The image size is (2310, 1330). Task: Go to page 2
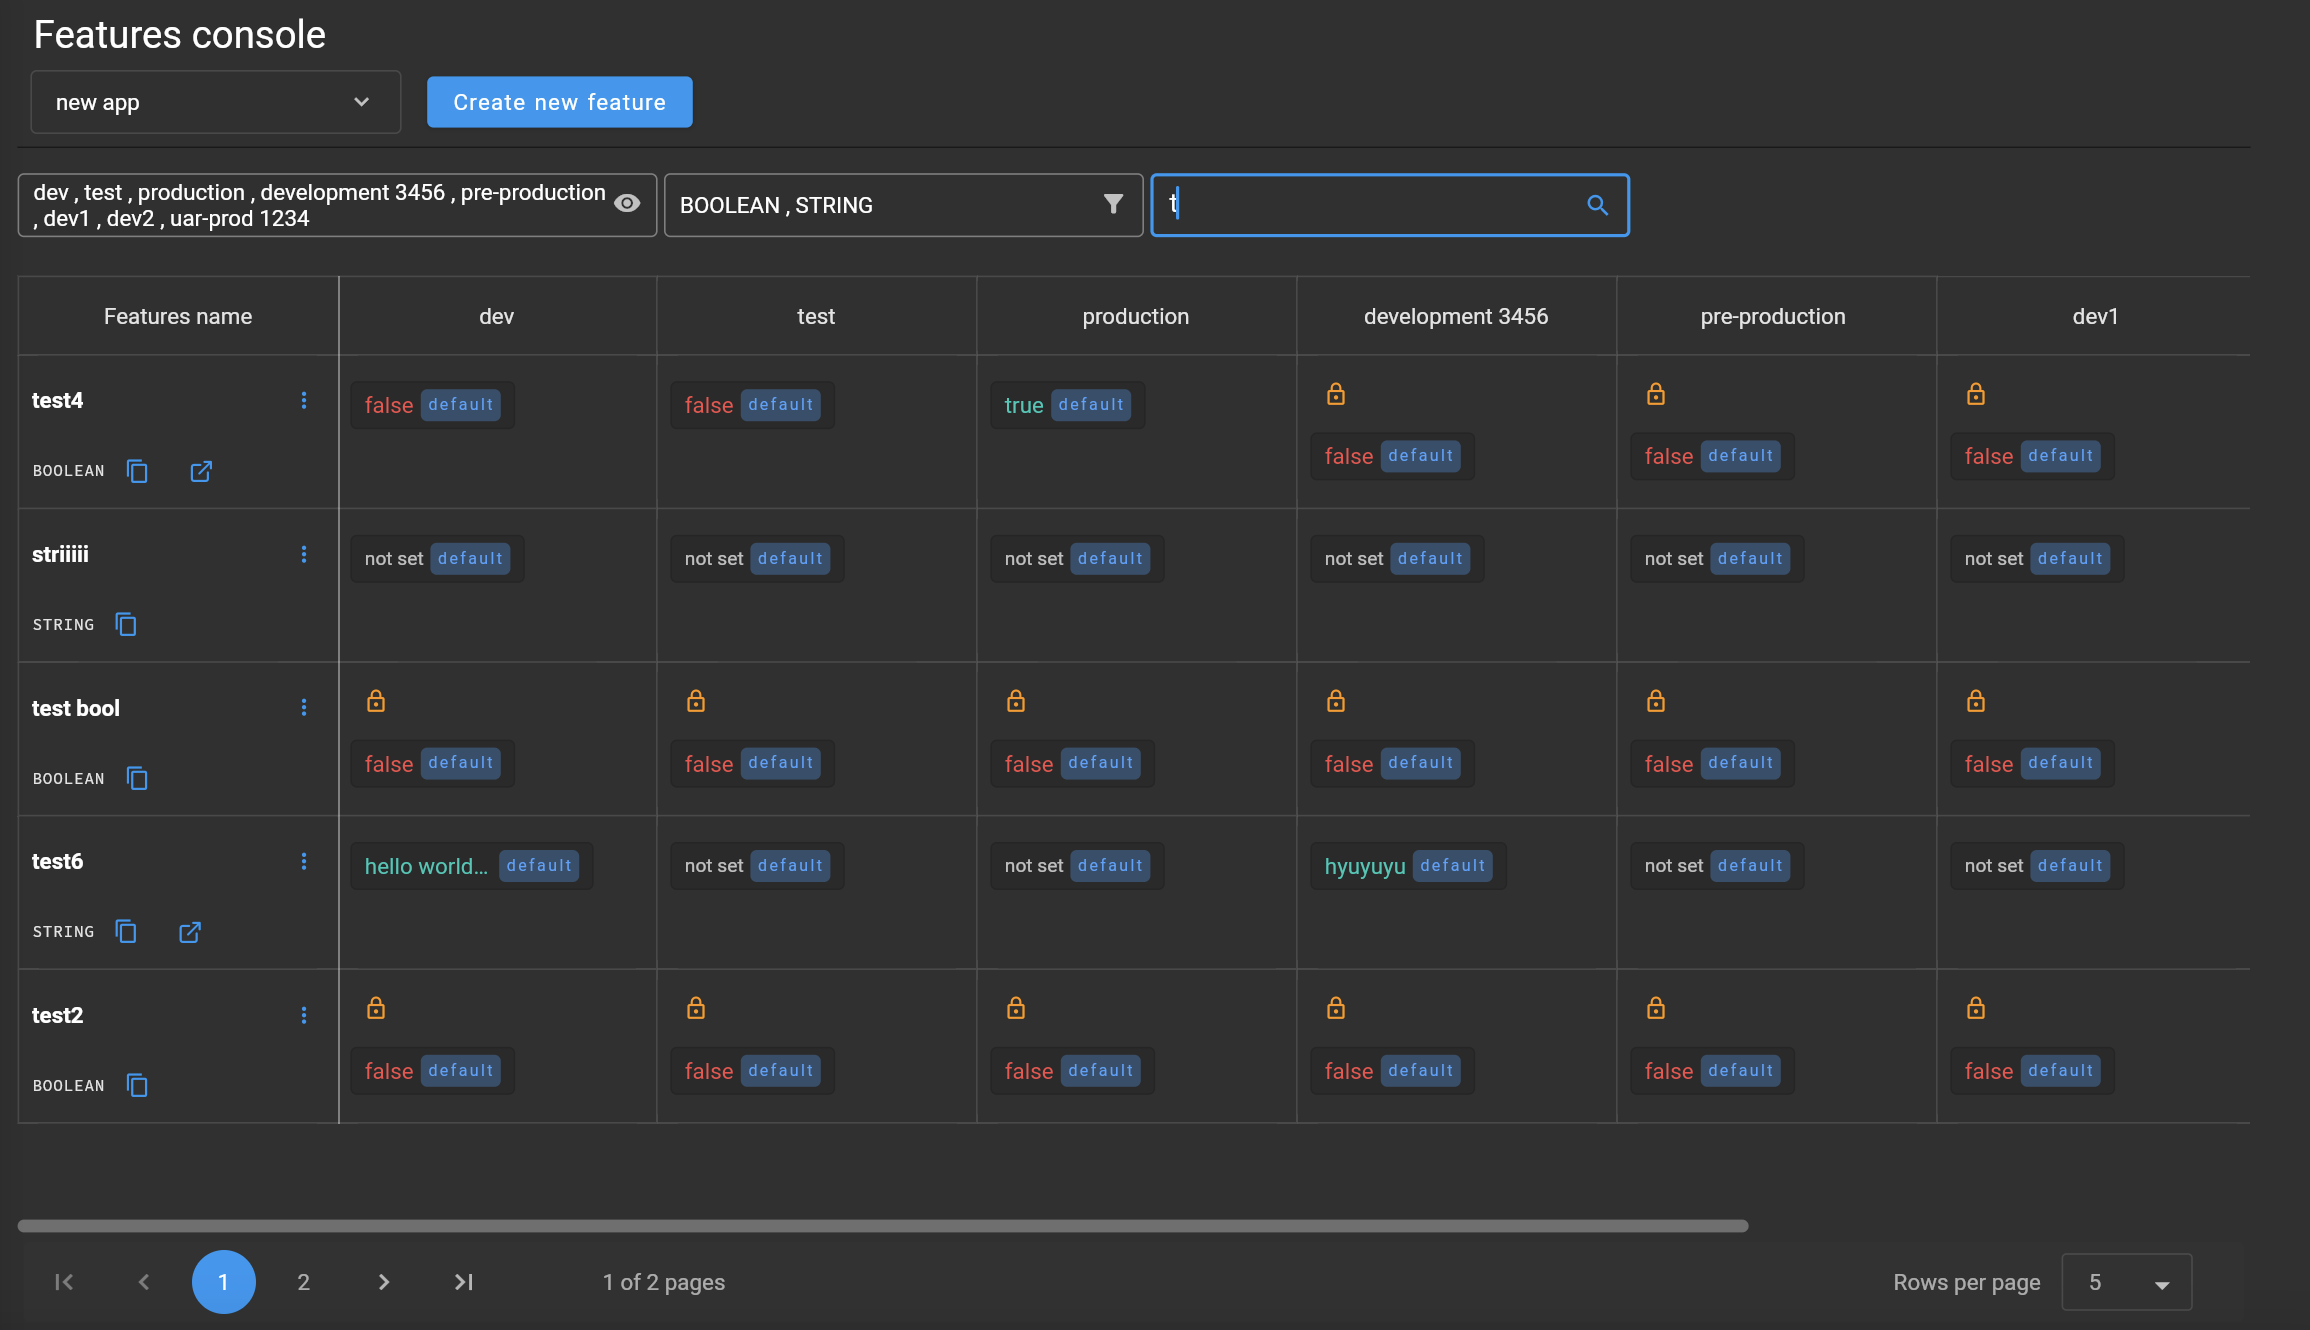coord(304,1281)
